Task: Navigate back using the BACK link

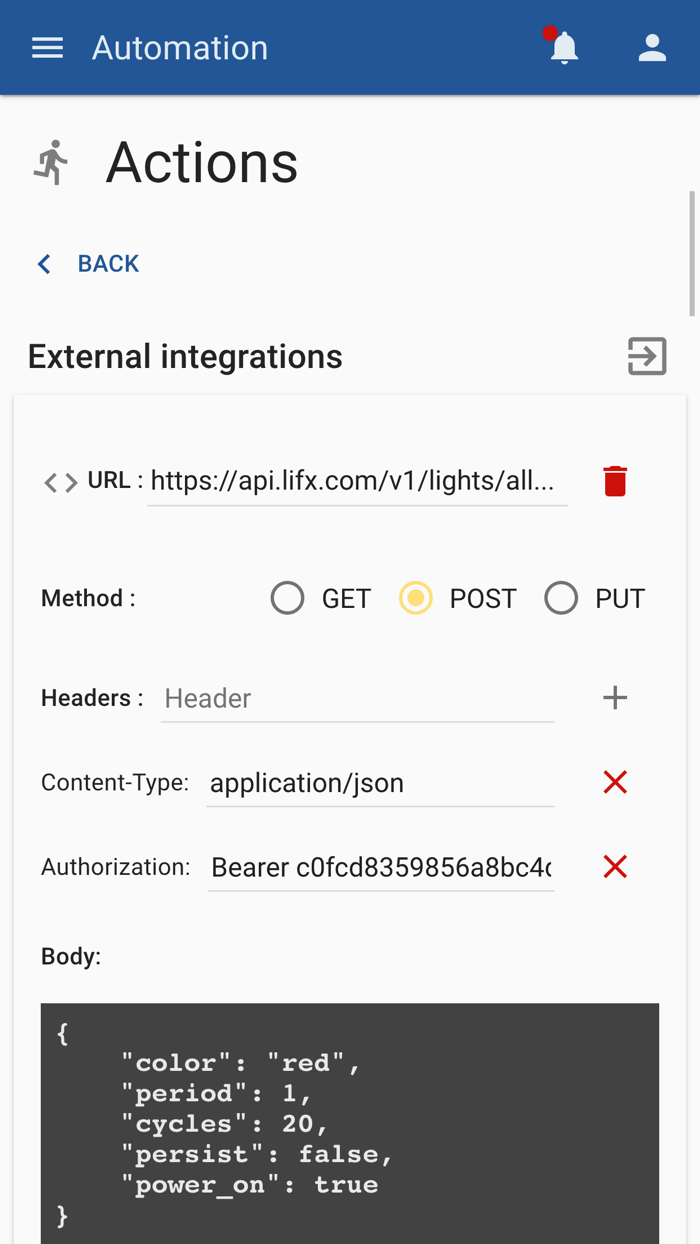Action: (x=108, y=263)
